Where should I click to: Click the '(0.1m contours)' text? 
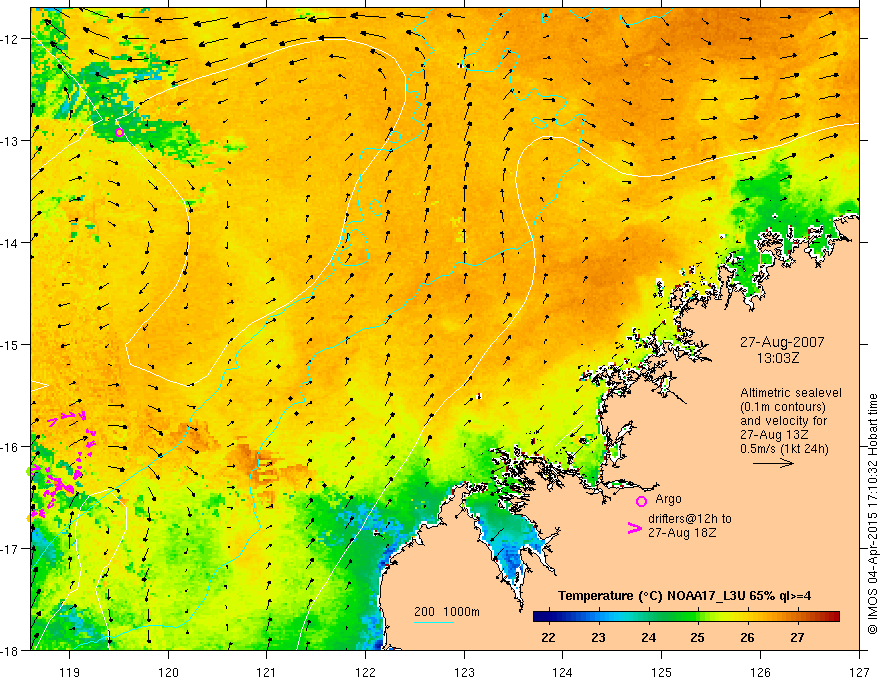(783, 407)
